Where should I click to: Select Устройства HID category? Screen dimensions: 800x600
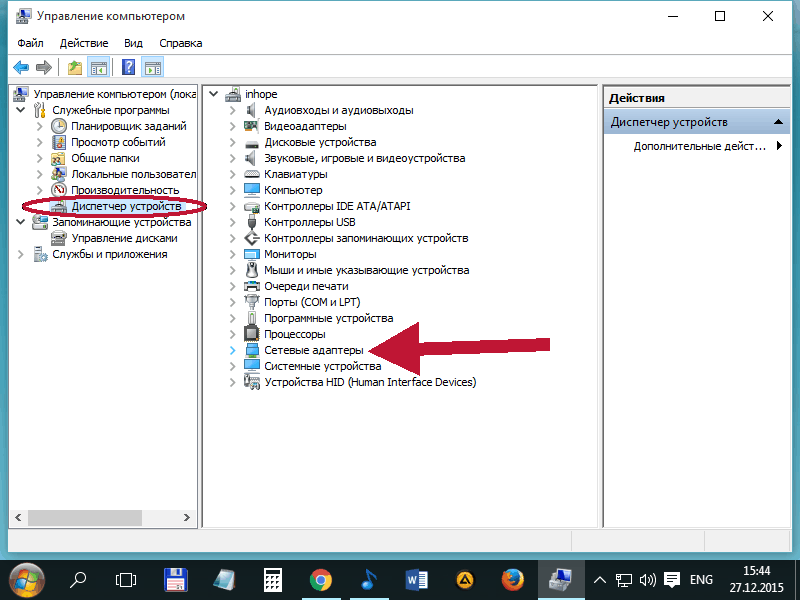(370, 382)
